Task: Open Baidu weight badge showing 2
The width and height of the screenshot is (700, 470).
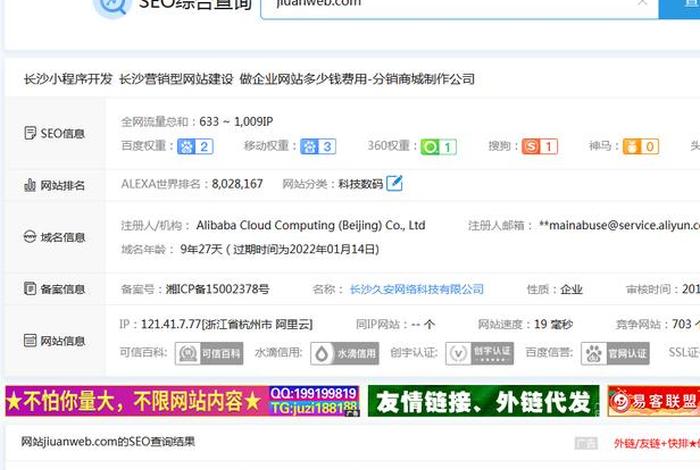Action: [195, 146]
